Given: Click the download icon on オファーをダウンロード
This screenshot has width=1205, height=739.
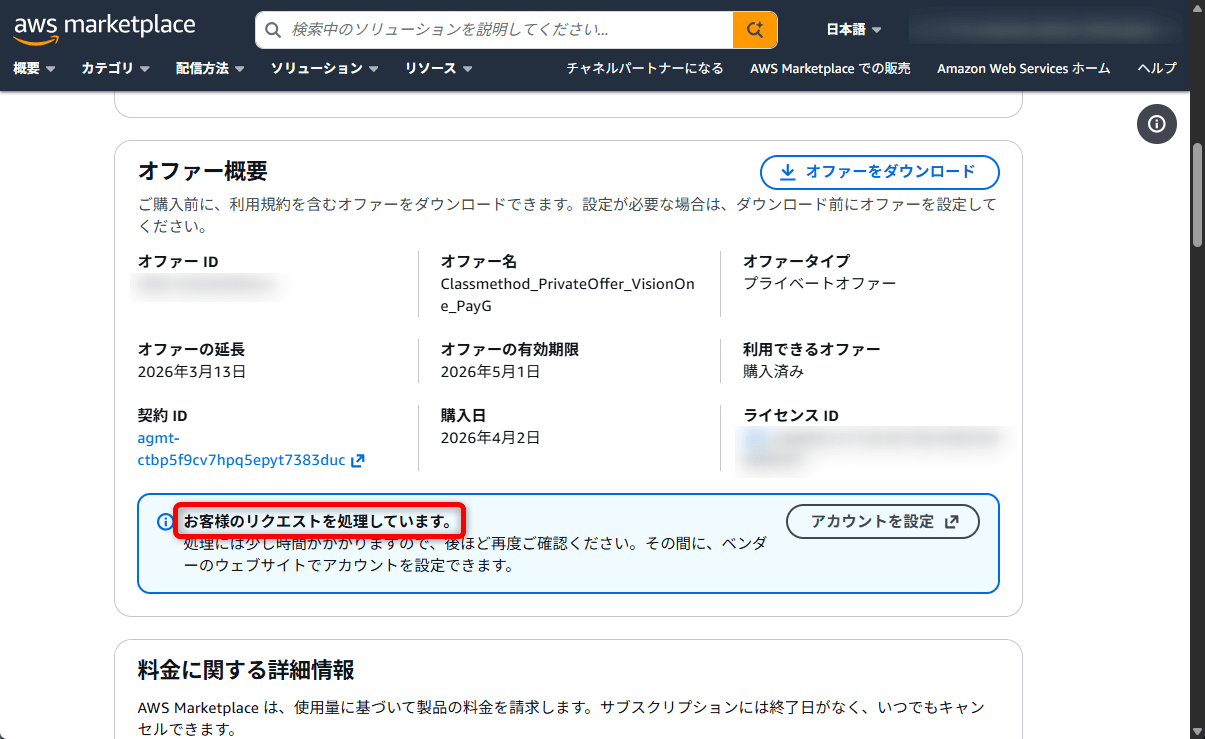Looking at the screenshot, I should (789, 172).
